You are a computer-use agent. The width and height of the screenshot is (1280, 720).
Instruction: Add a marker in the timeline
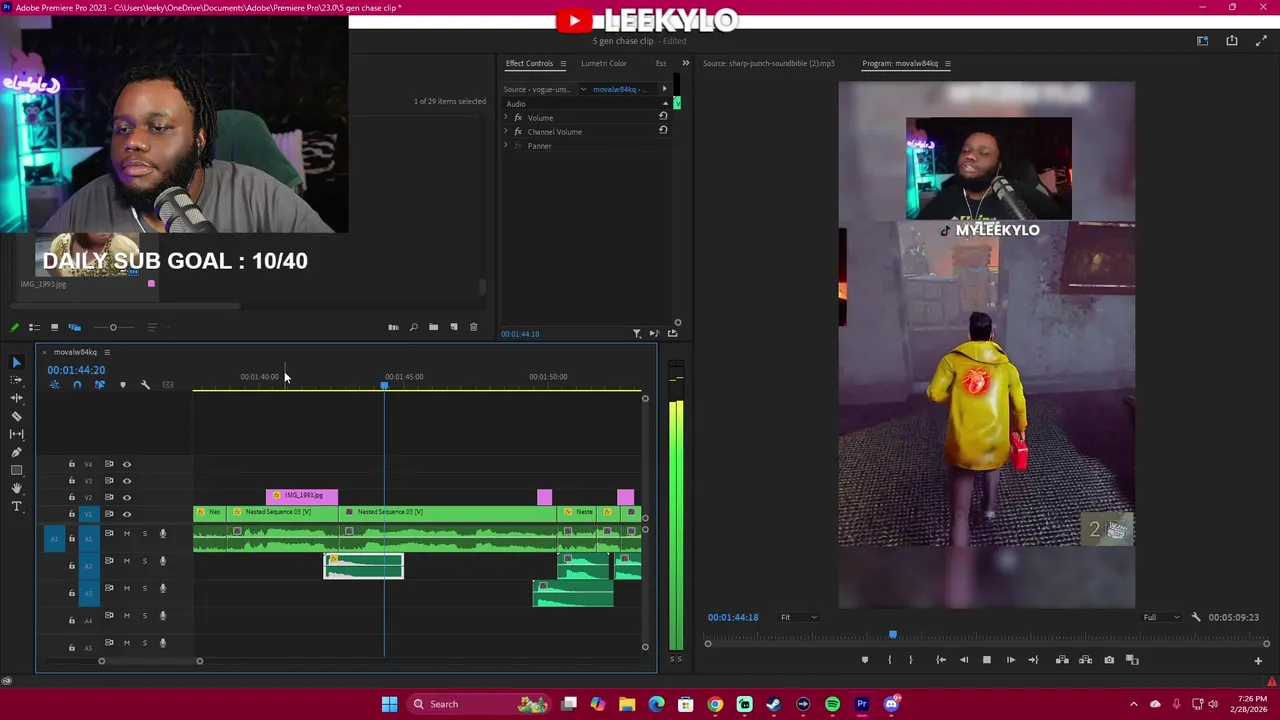click(x=123, y=385)
